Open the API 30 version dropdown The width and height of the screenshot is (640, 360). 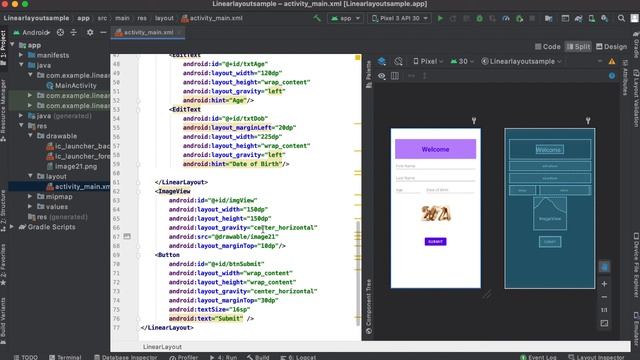462,61
